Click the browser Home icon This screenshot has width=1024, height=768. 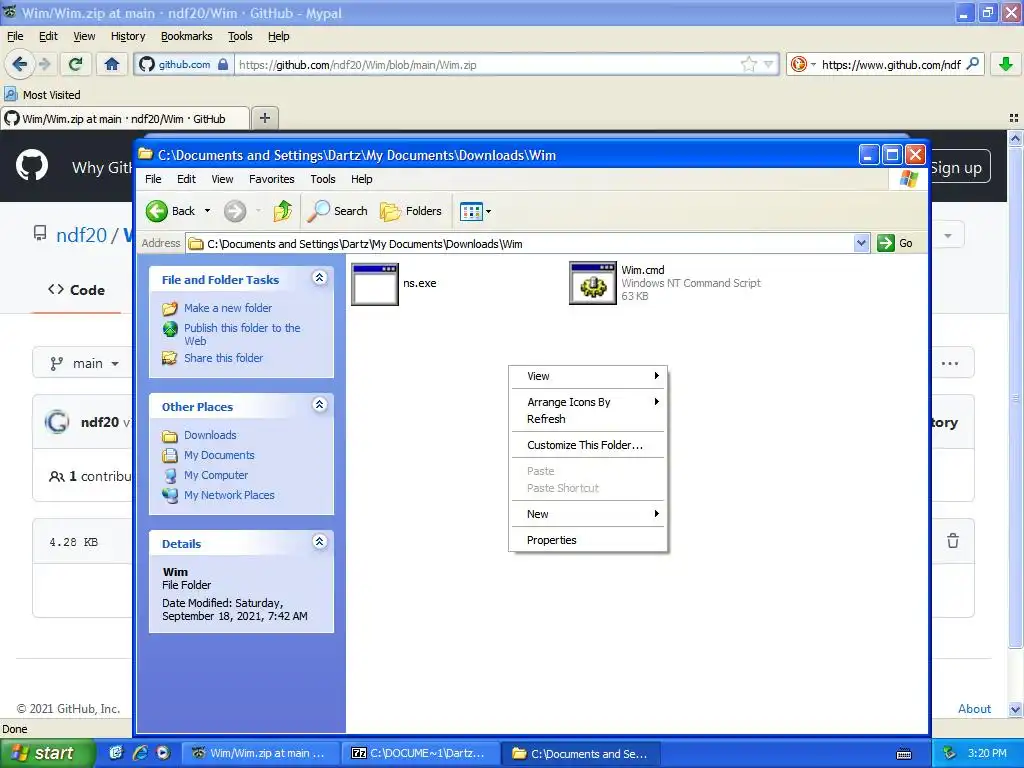[x=112, y=64]
